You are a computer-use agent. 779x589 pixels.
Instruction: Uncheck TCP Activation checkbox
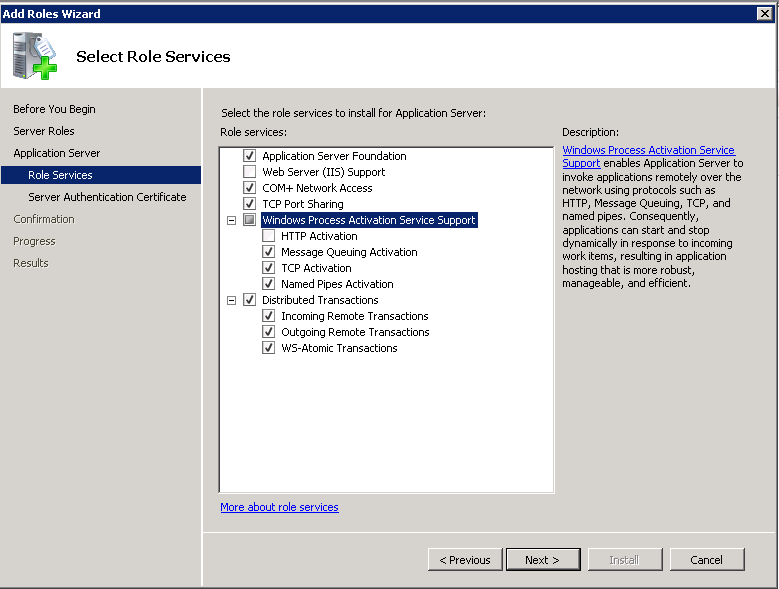click(268, 268)
